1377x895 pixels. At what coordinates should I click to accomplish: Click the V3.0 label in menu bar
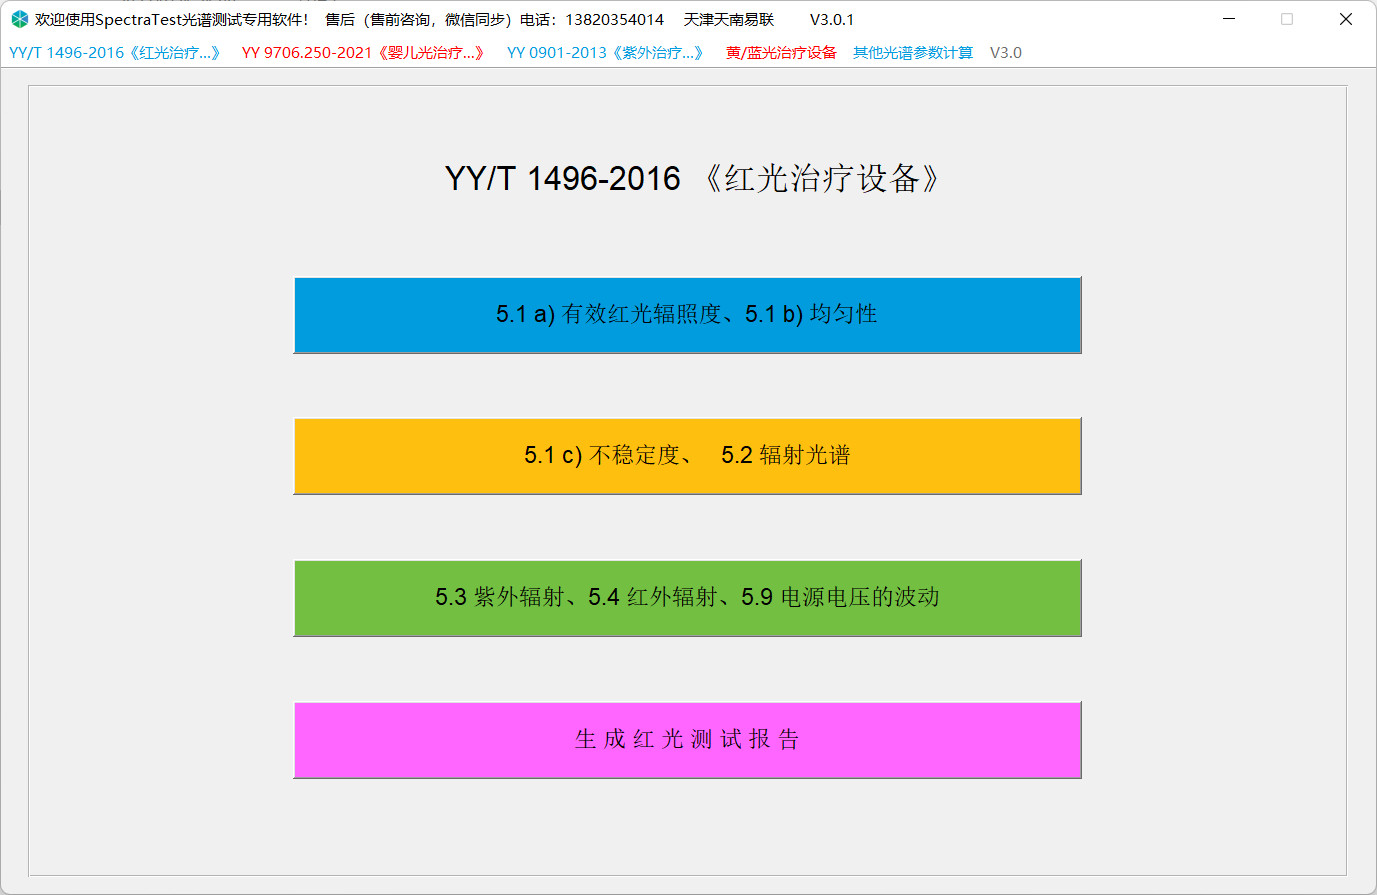click(1005, 53)
